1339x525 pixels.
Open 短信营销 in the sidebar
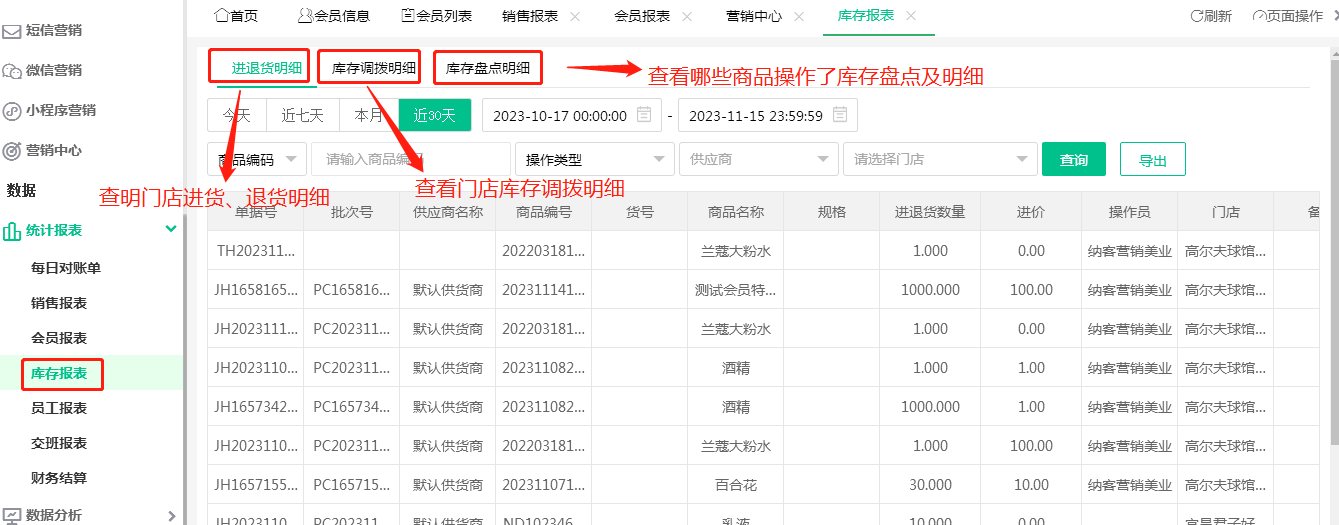point(54,31)
